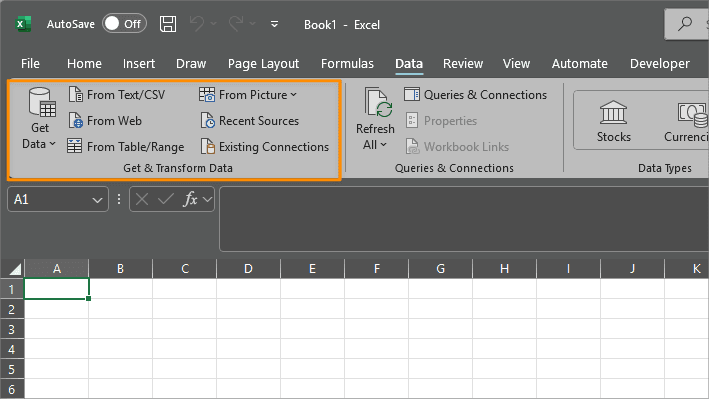The image size is (709, 399).
Task: Toggle AutoSave on
Action: pos(124,24)
